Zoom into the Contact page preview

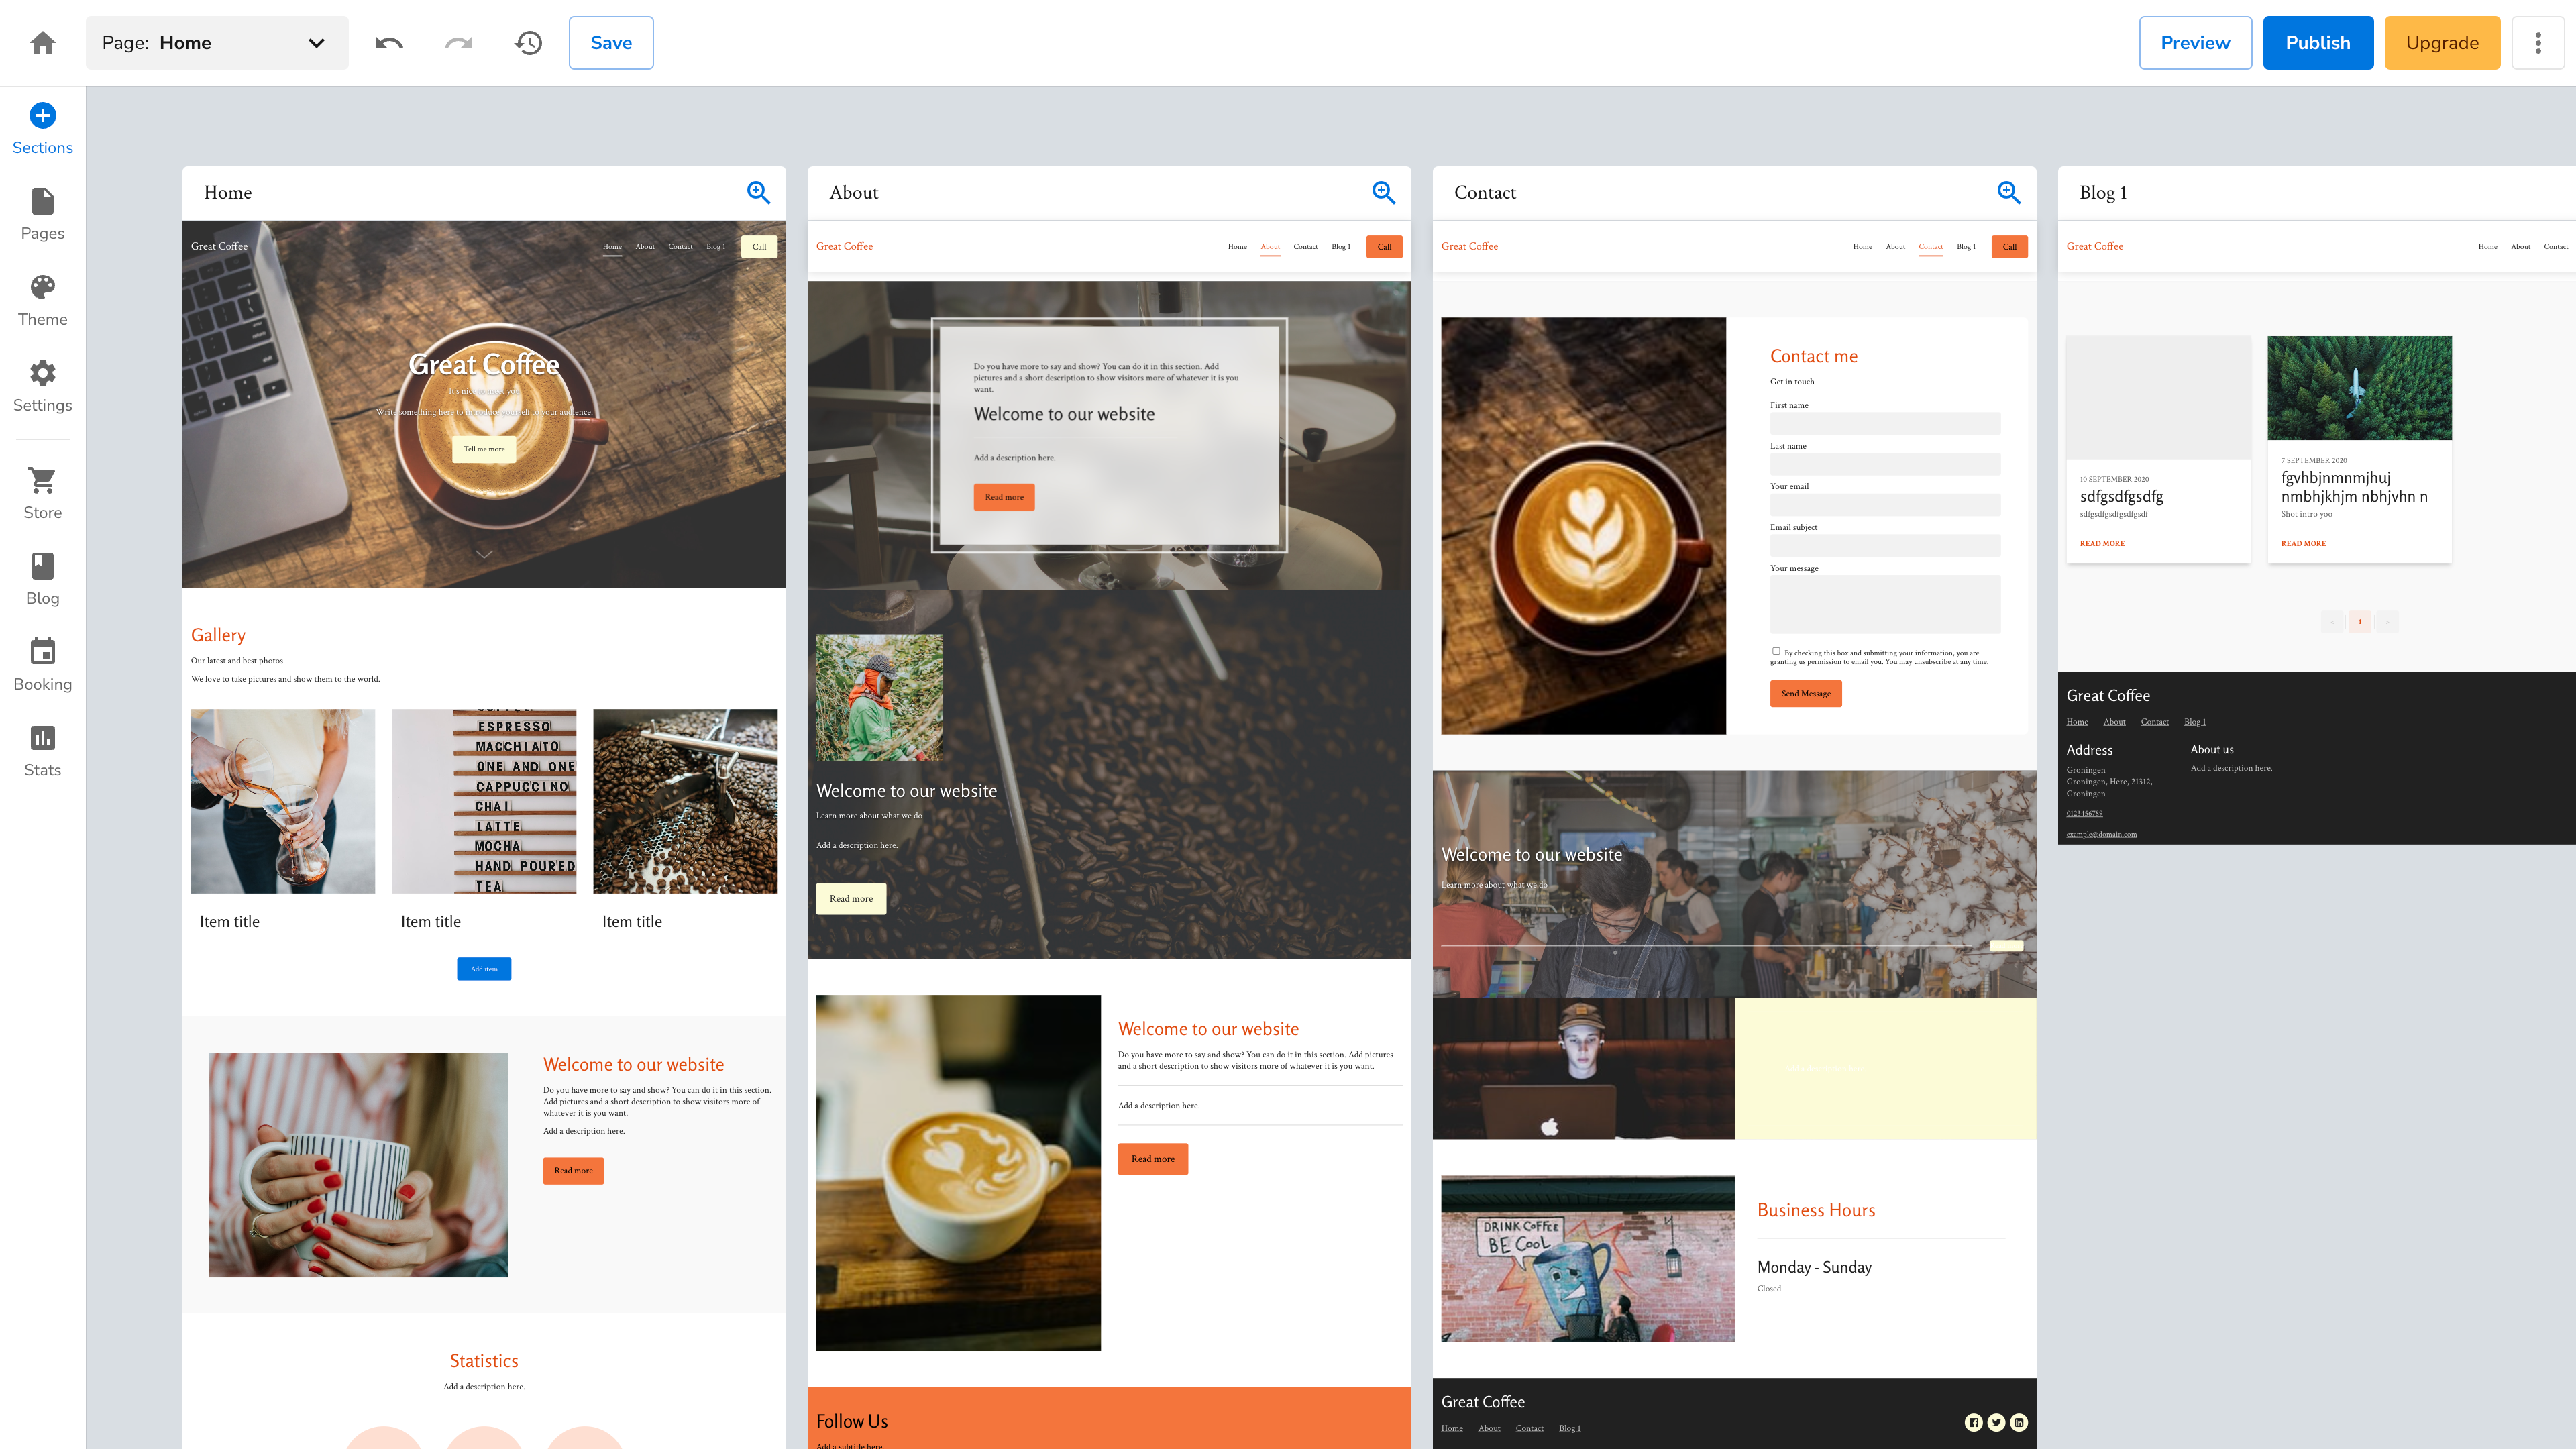pyautogui.click(x=2009, y=192)
